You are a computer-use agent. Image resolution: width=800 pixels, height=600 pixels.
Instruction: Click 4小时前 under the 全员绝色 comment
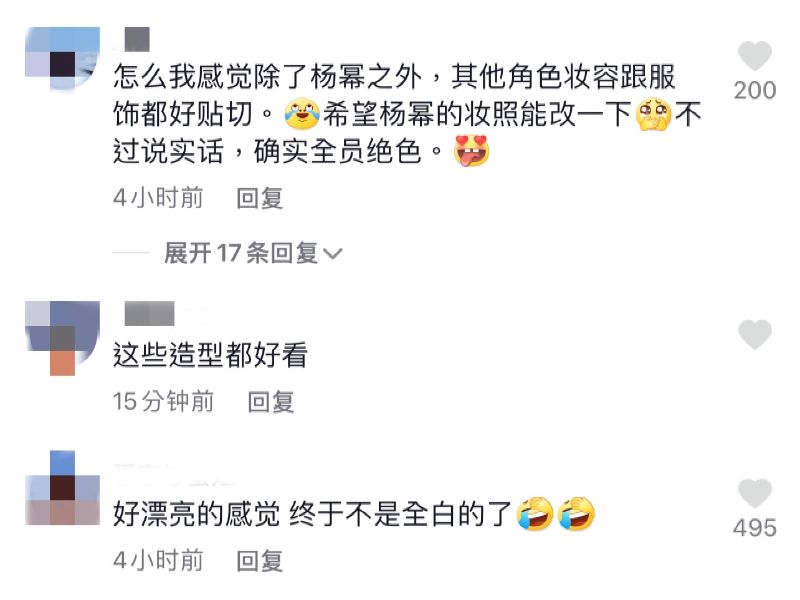pyautogui.click(x=158, y=198)
